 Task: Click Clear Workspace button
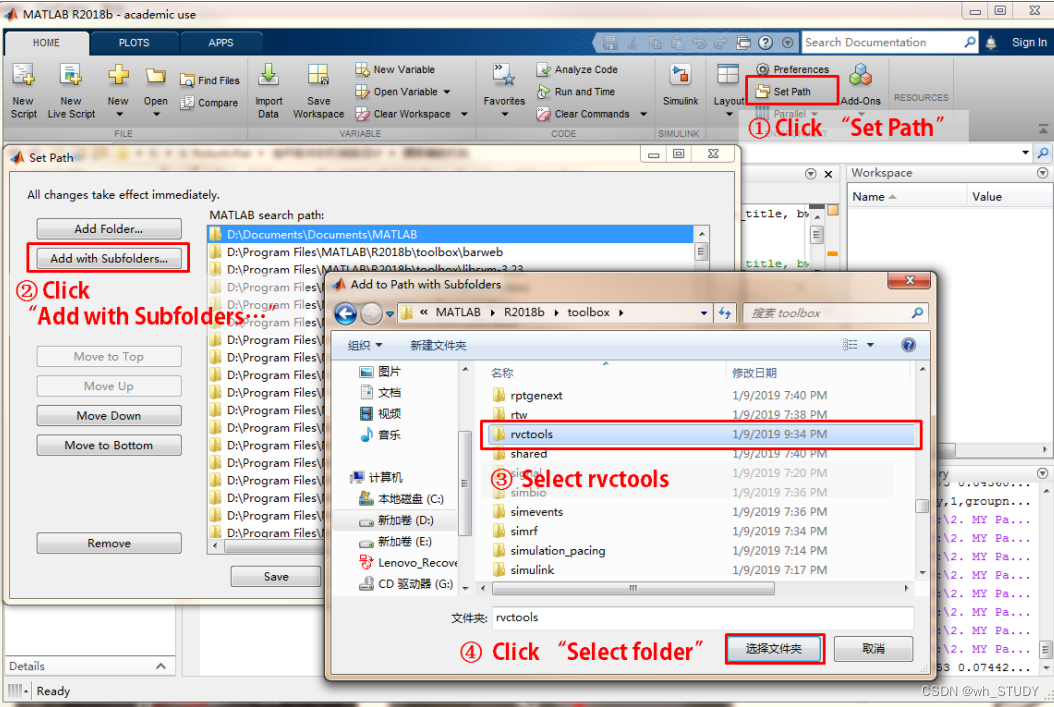tap(403, 114)
